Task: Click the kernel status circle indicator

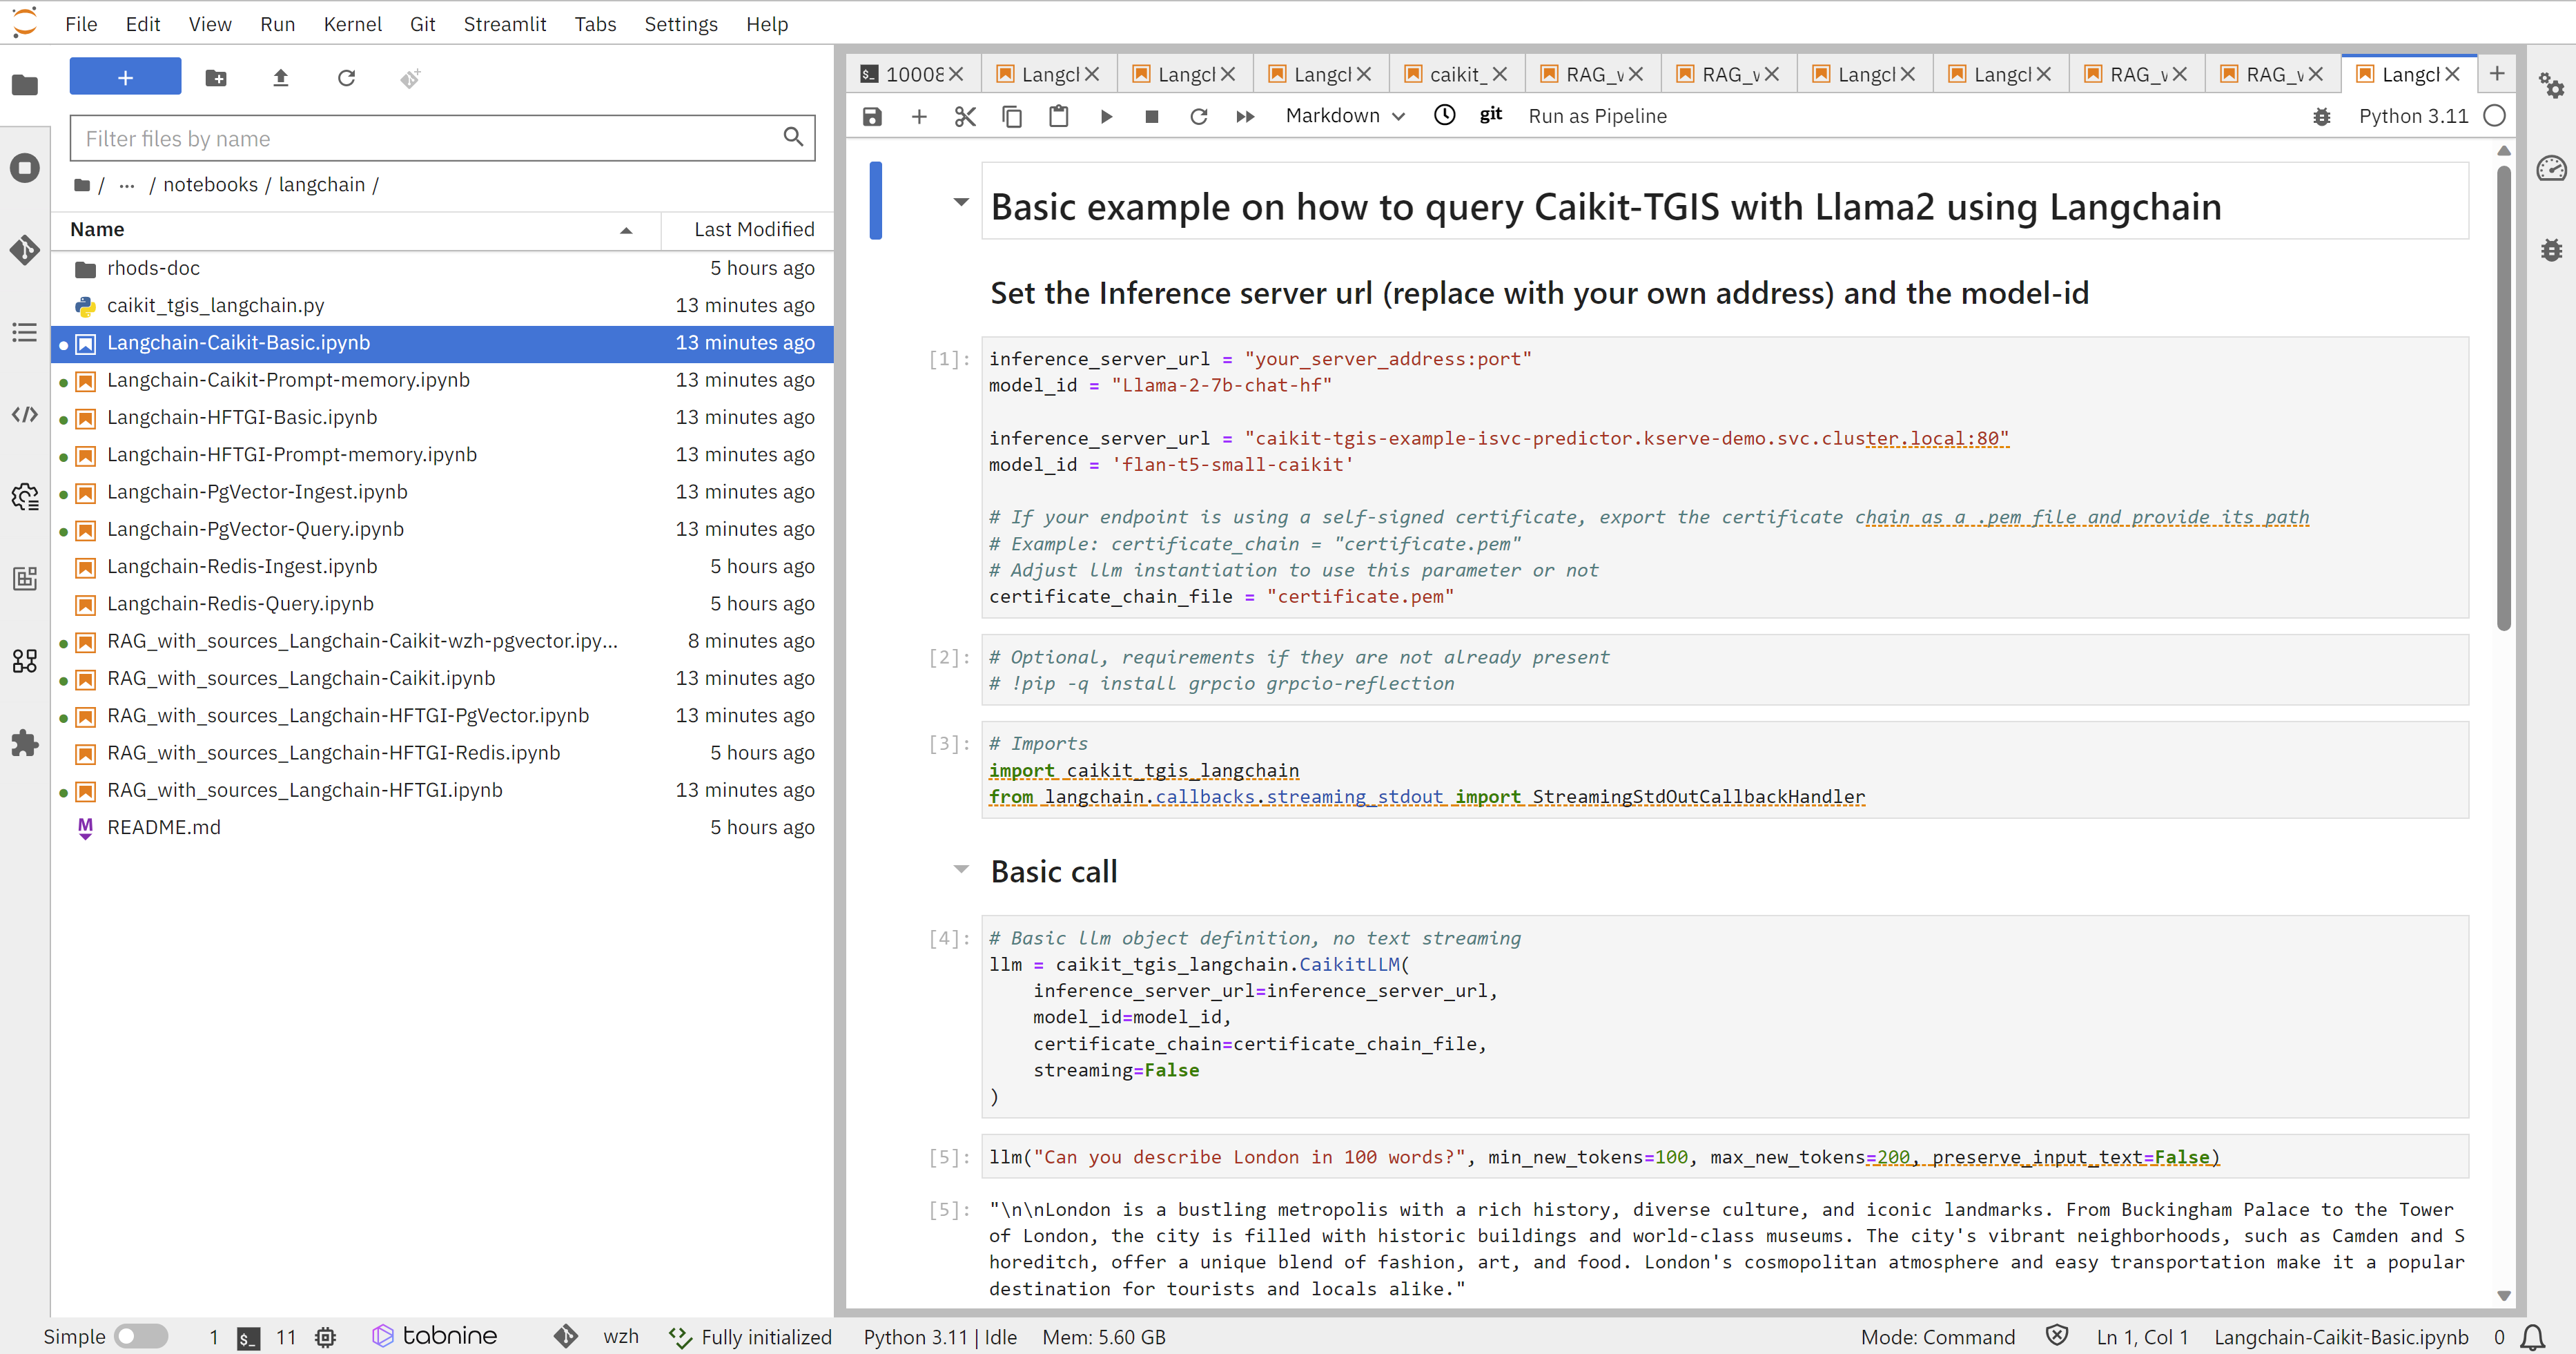Action: point(2494,116)
